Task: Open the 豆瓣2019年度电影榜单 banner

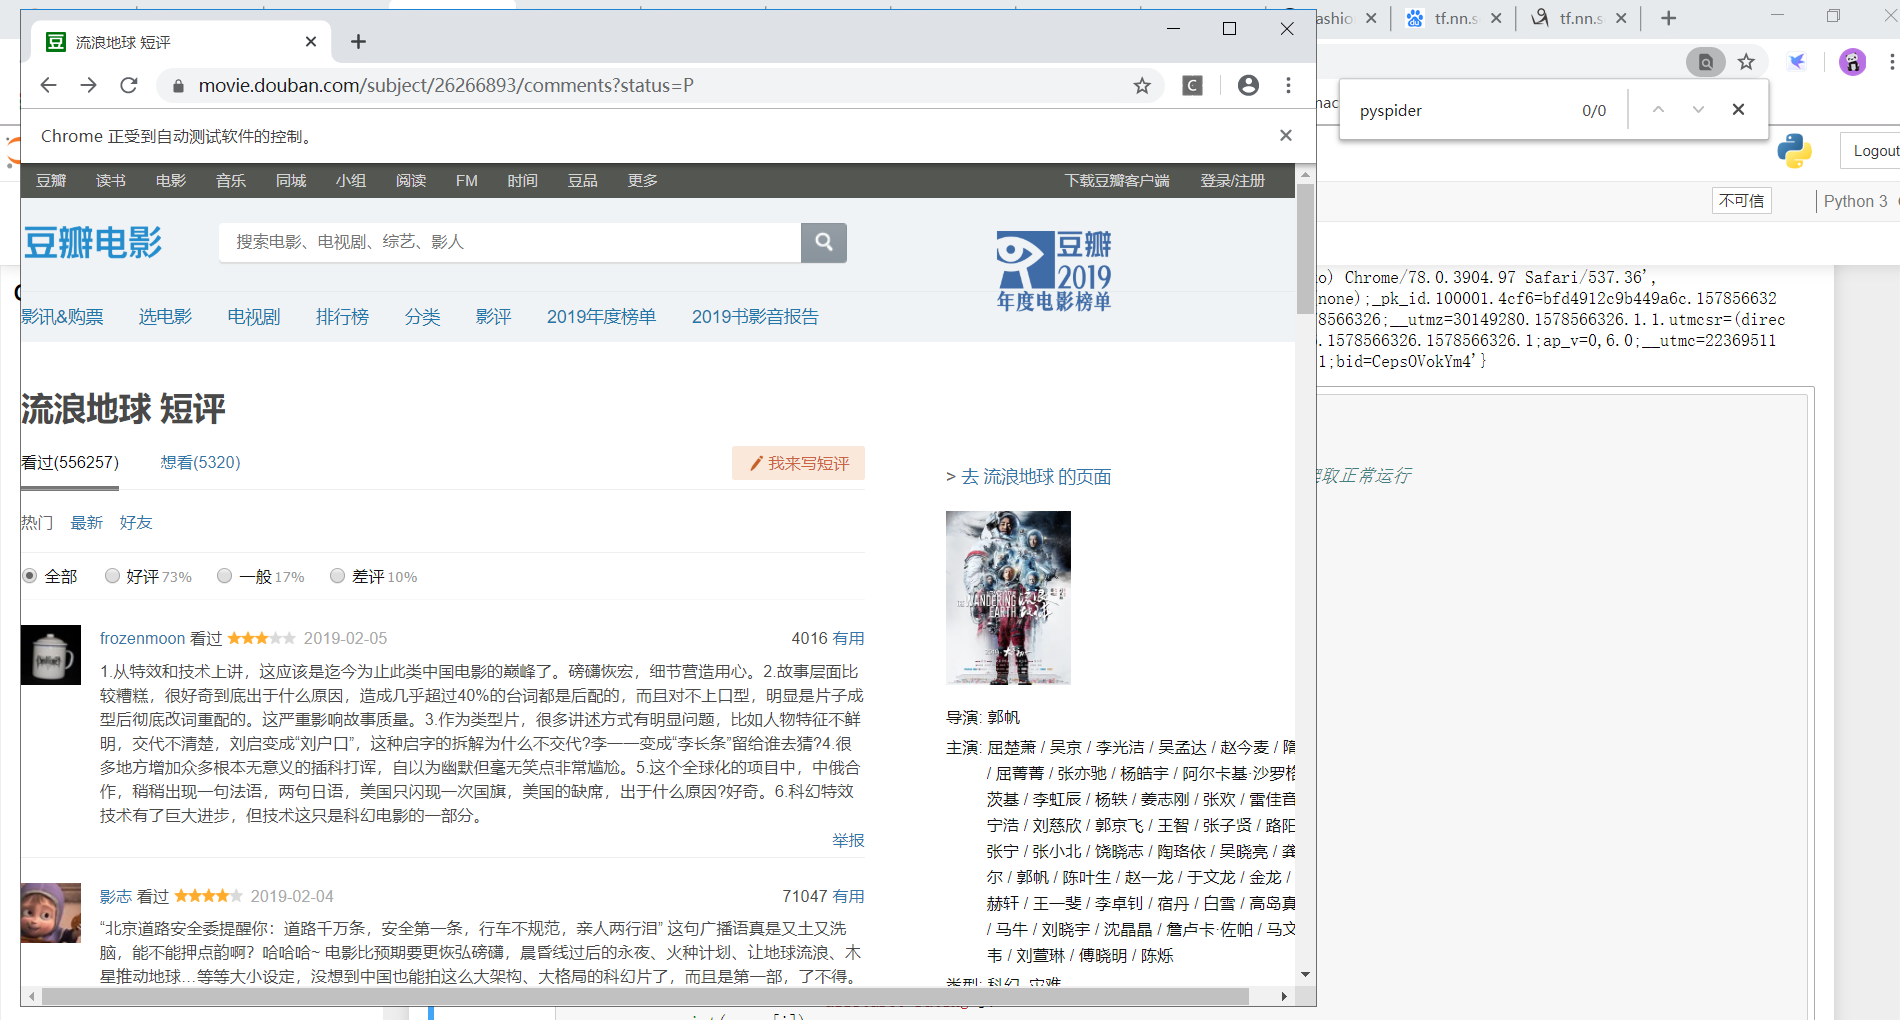Action: point(1054,271)
